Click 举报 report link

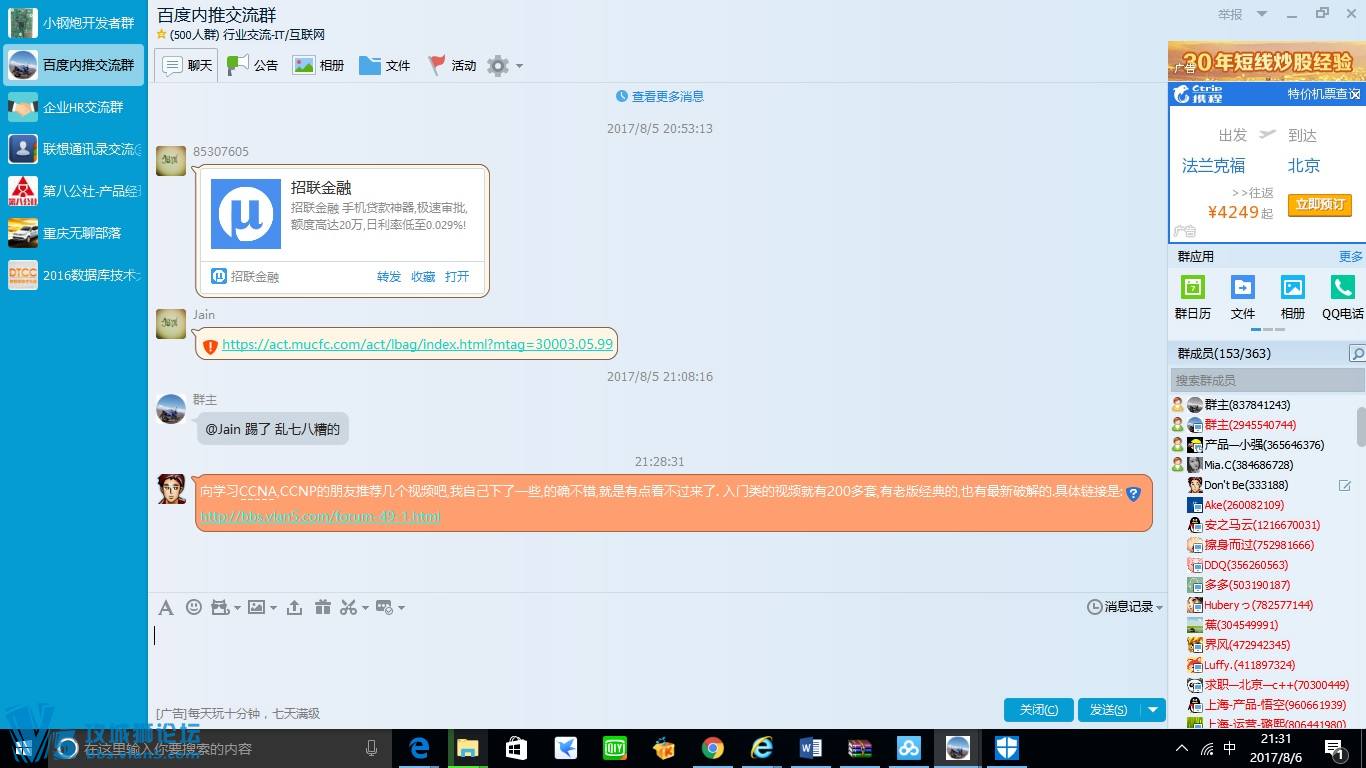point(1230,15)
